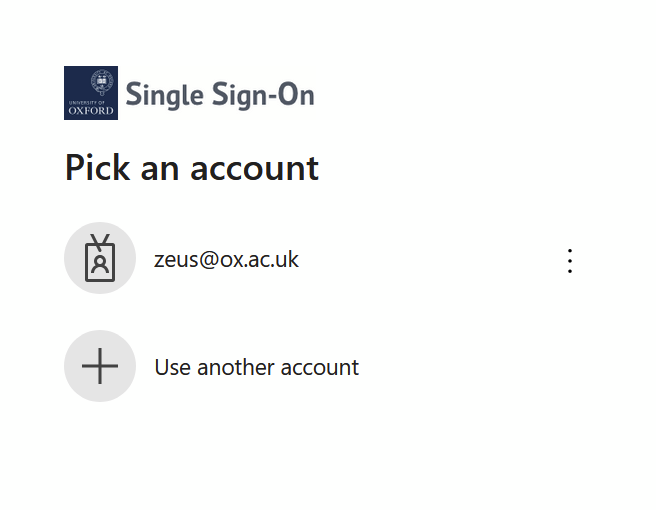The height and width of the screenshot is (510, 656).
Task: Click the 'Pick an account' heading
Action: tap(191, 167)
